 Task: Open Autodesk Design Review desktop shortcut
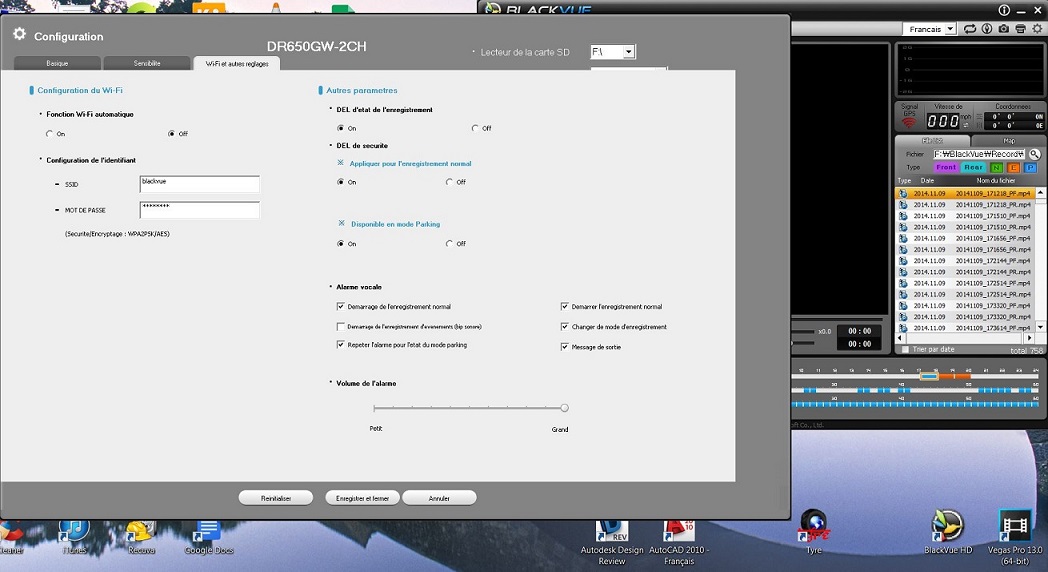pos(612,543)
